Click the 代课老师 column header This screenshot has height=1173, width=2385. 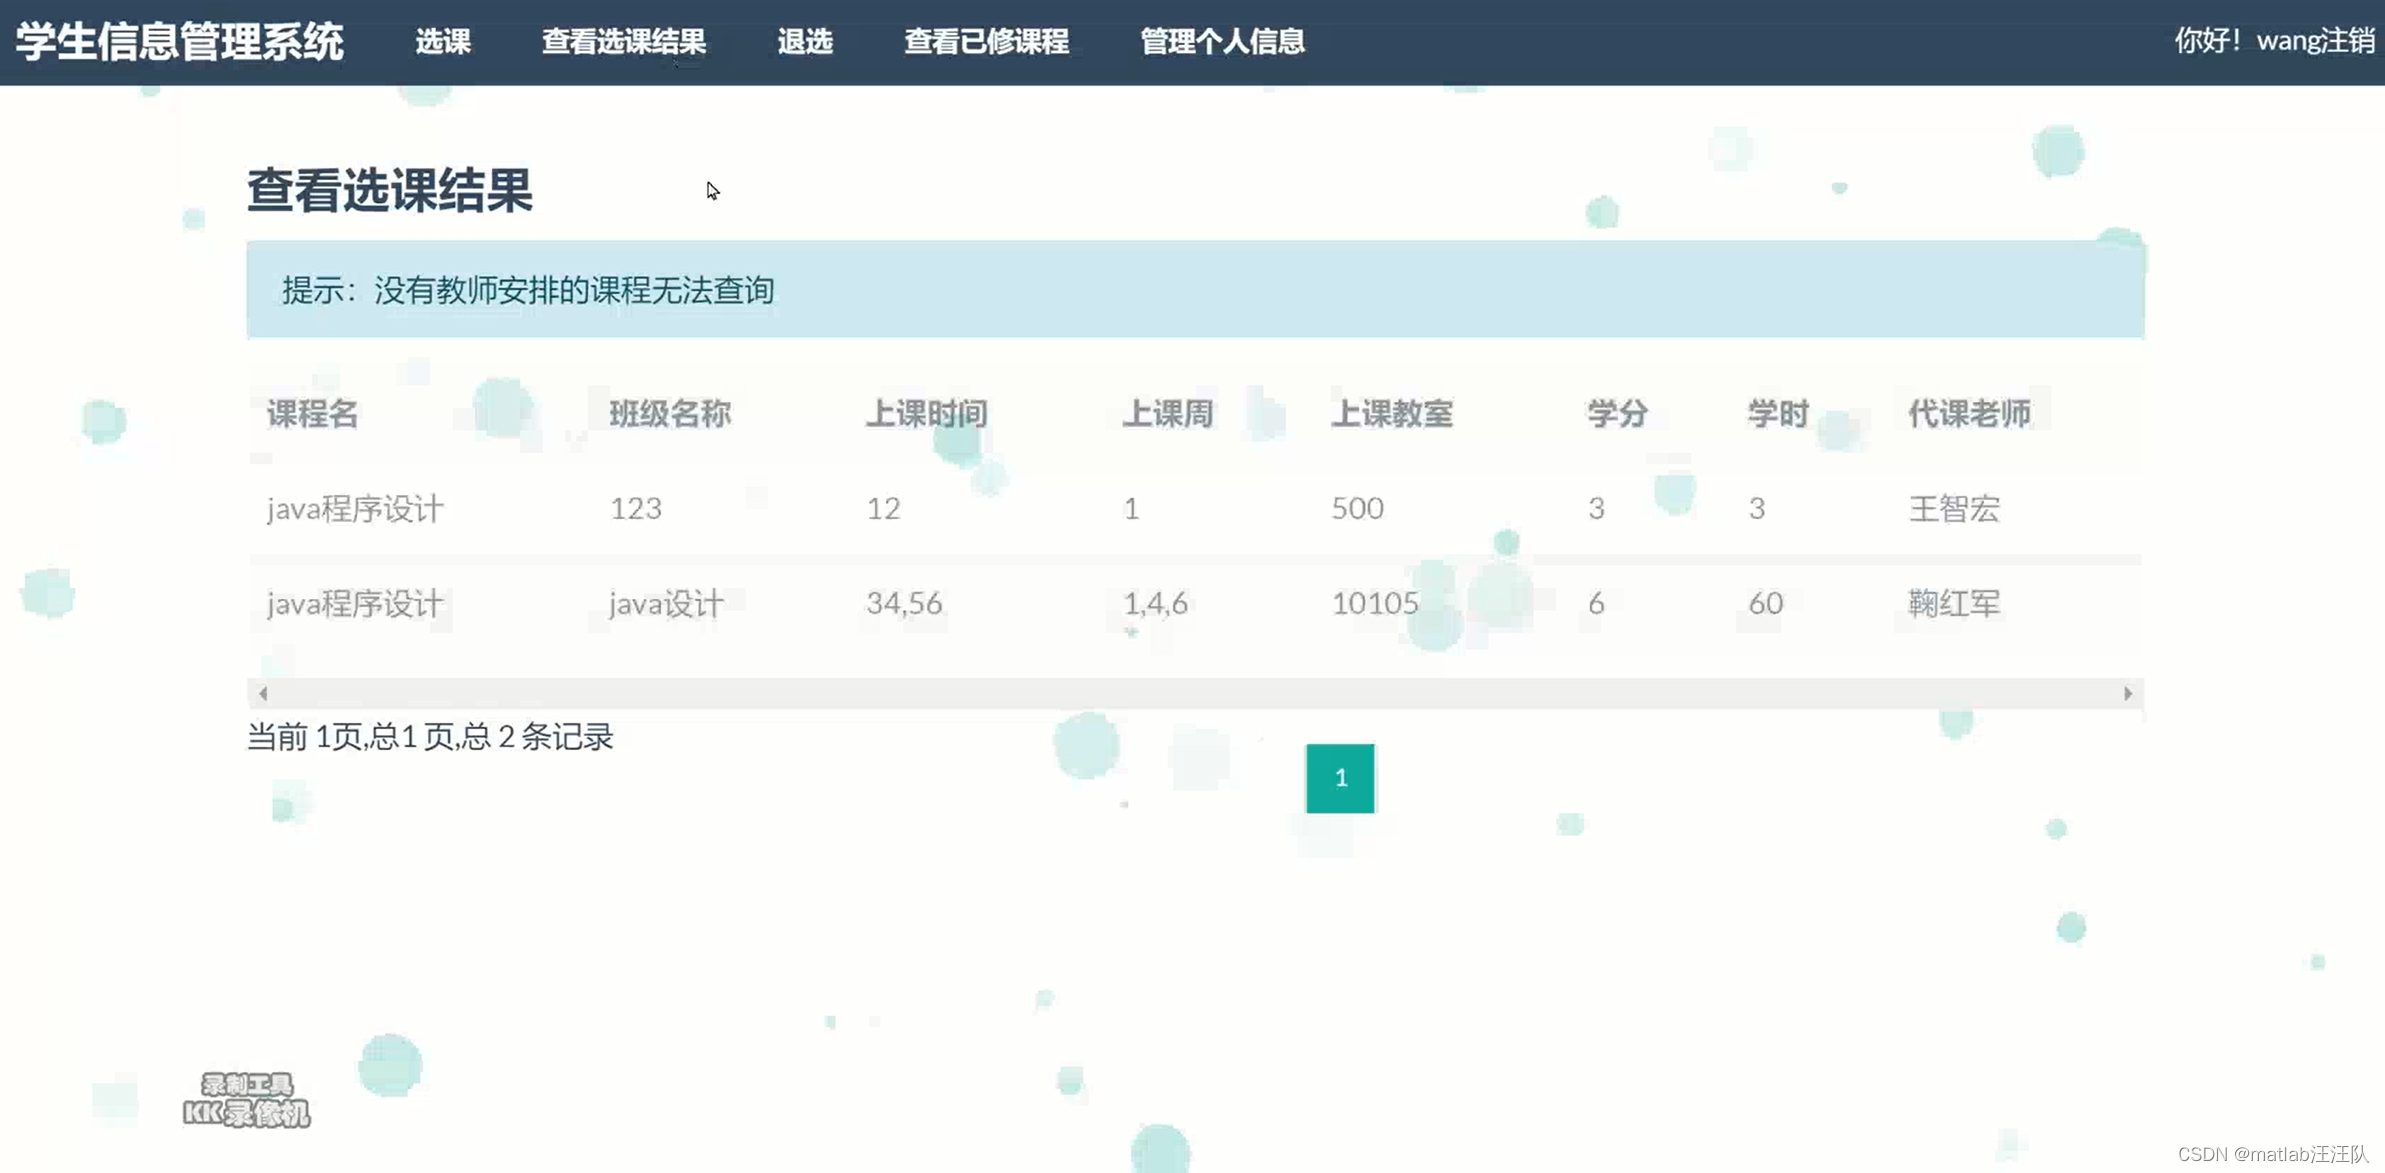pos(1968,413)
